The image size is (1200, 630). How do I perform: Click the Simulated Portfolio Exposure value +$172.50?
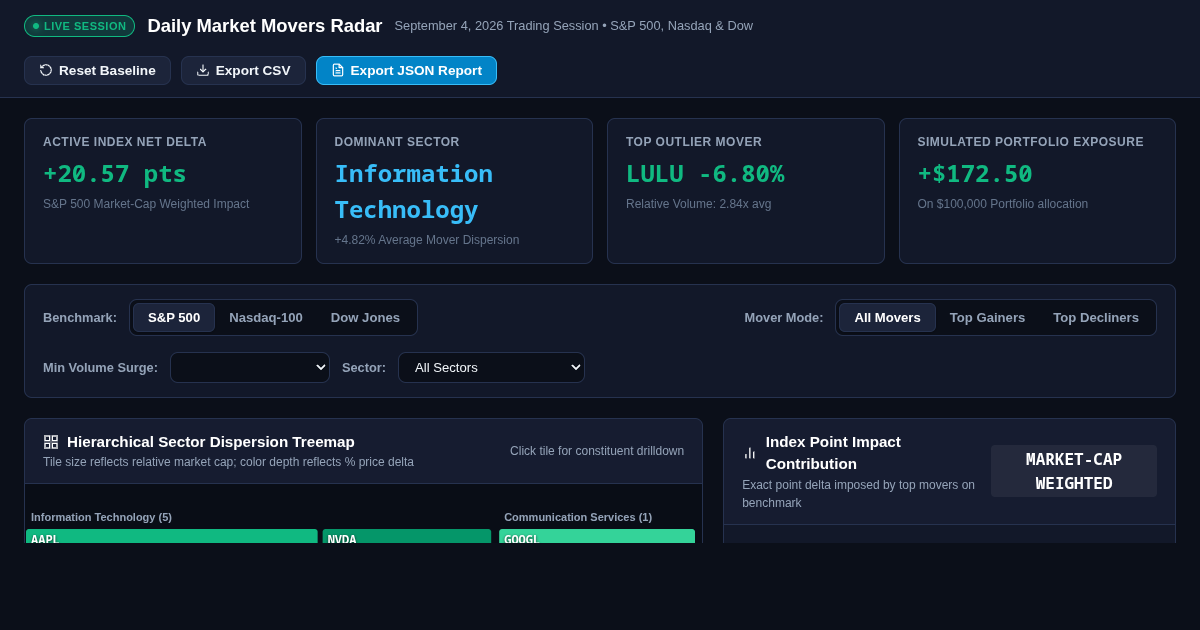tap(975, 174)
